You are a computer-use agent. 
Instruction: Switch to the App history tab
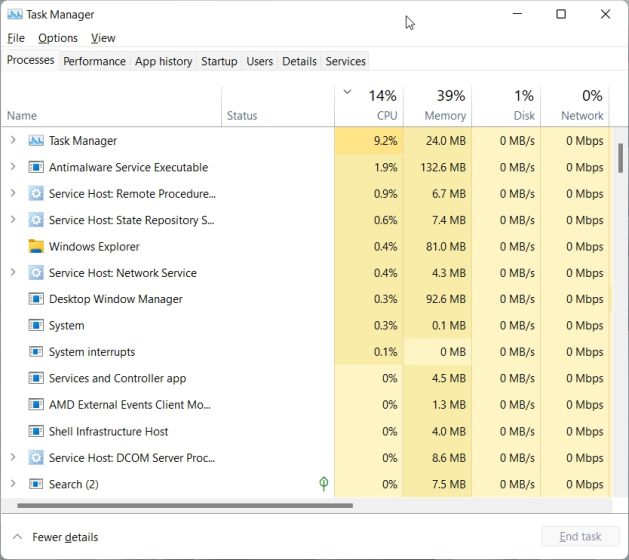click(164, 61)
